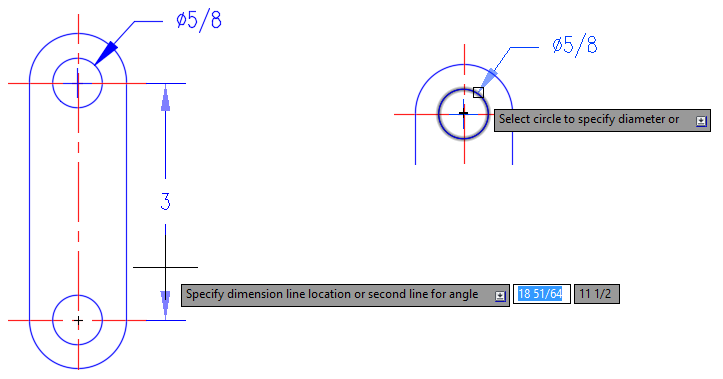This screenshot has width=723, height=379.
Task: Open options arrow in dimension line prompt
Action: point(500,296)
